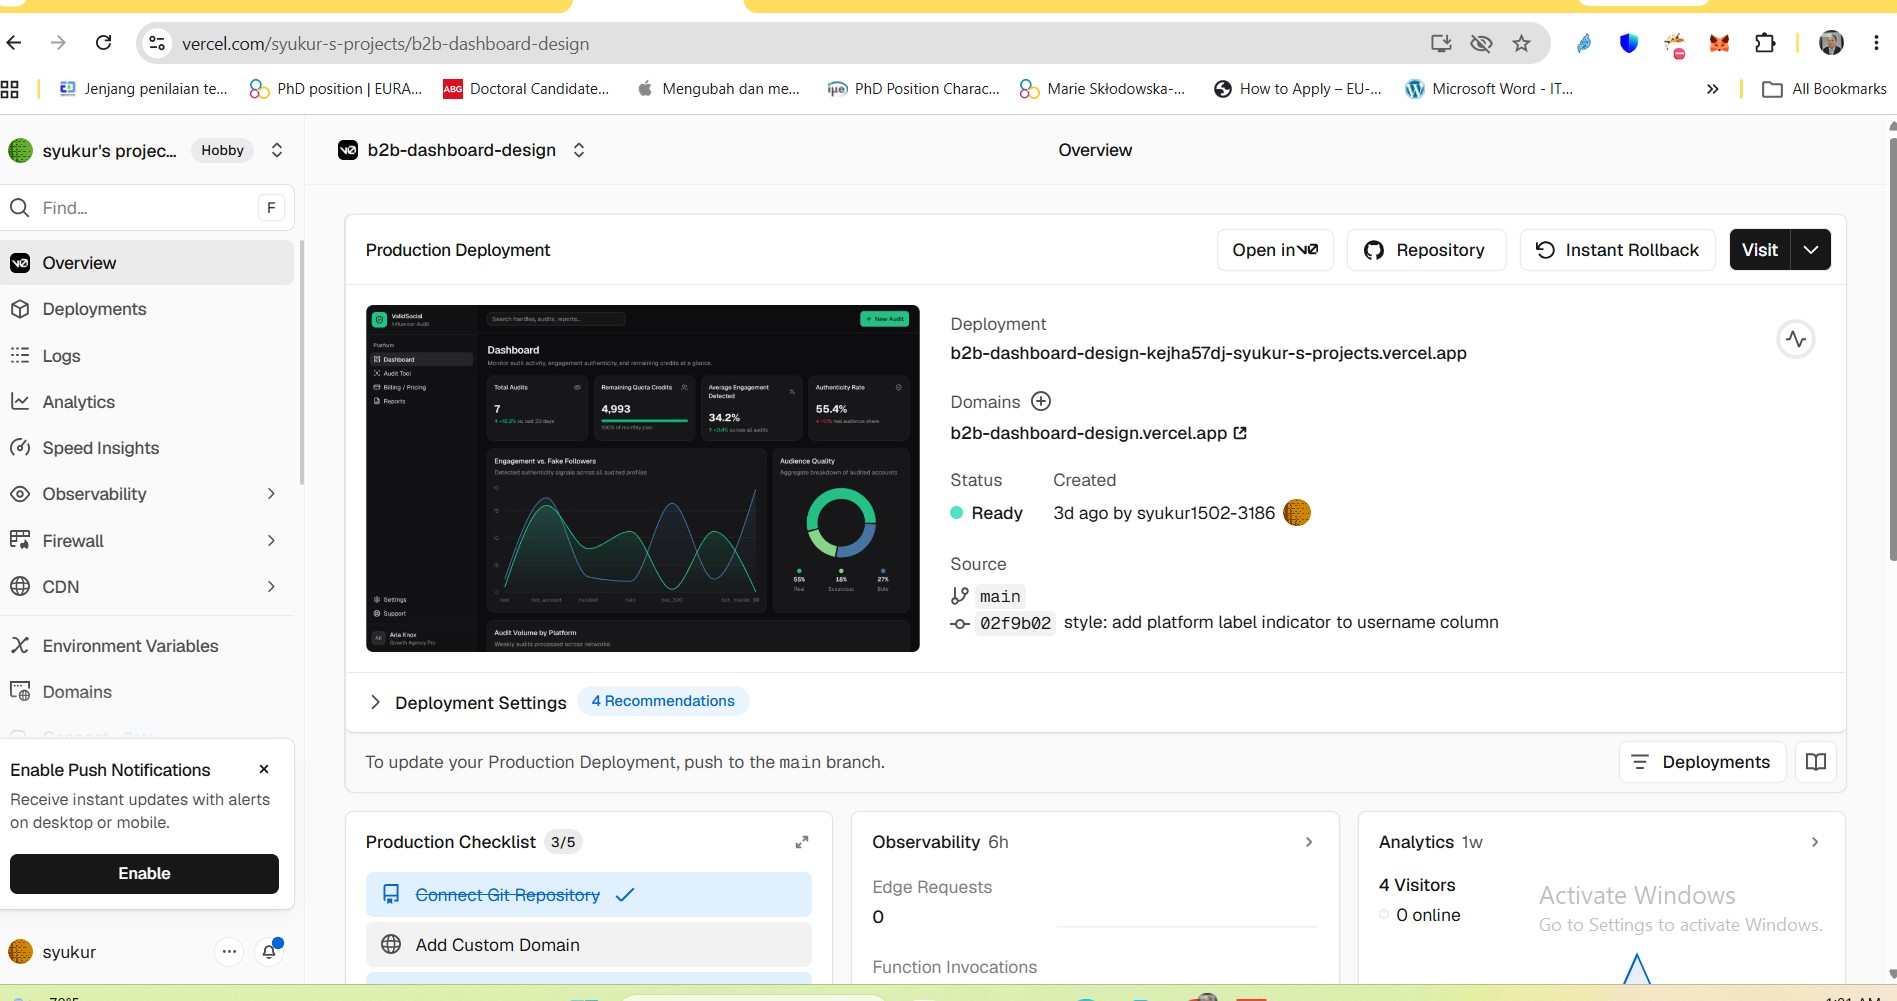Open Chrome's three-dot menu
Image resolution: width=1897 pixels, height=1001 pixels.
[1876, 43]
